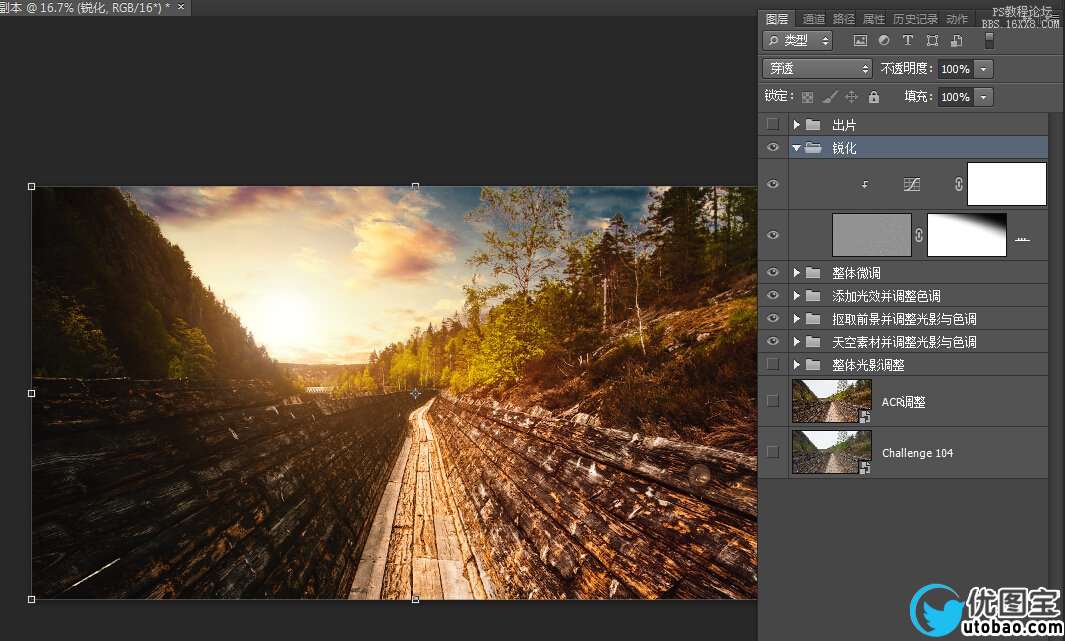Click the top-left transform handle

tap(31, 186)
